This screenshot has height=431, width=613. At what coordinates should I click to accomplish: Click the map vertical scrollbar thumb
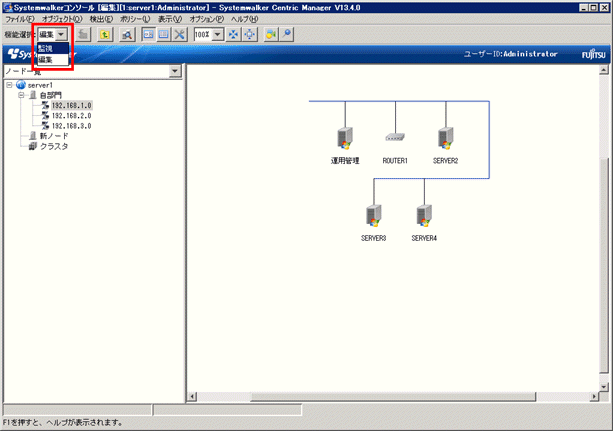coord(604,266)
